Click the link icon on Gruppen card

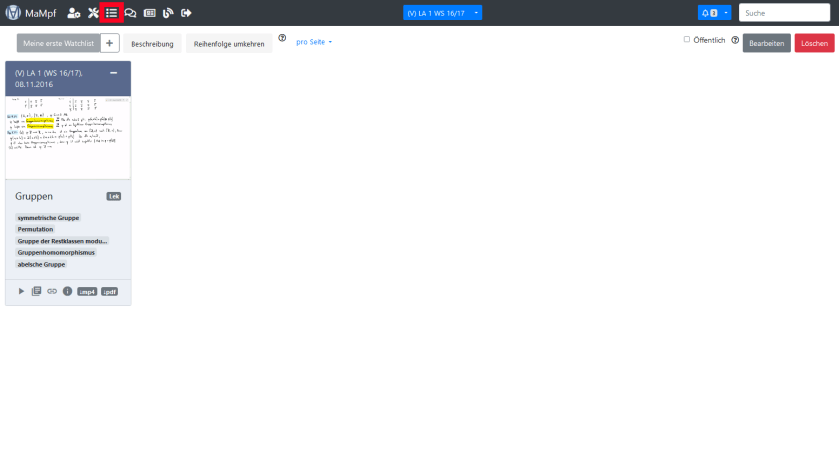(x=52, y=291)
